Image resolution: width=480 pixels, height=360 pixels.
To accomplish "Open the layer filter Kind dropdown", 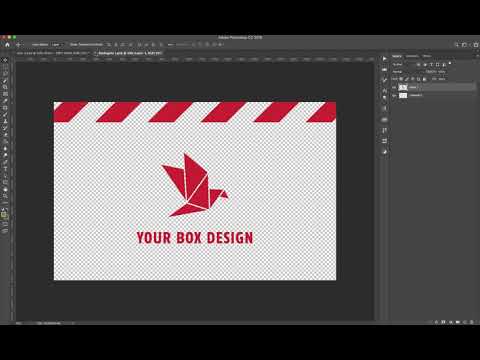I will pos(402,65).
